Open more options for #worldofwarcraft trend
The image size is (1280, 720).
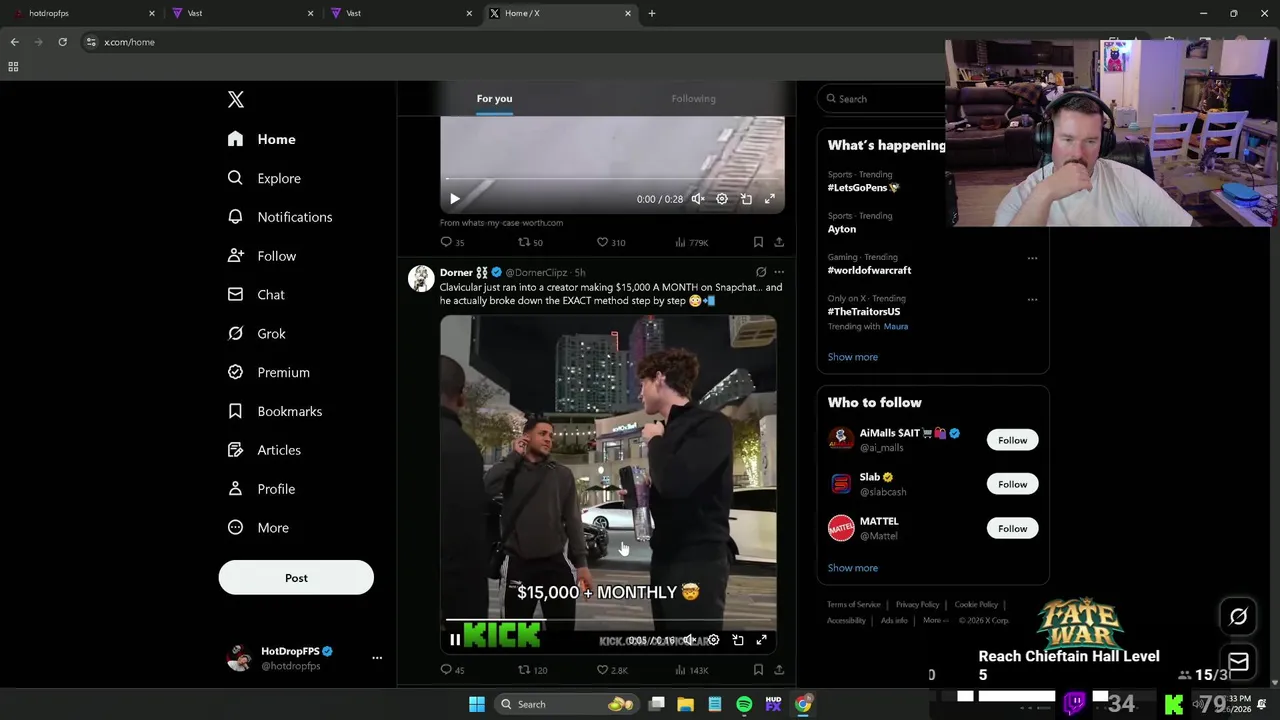click(1032, 258)
